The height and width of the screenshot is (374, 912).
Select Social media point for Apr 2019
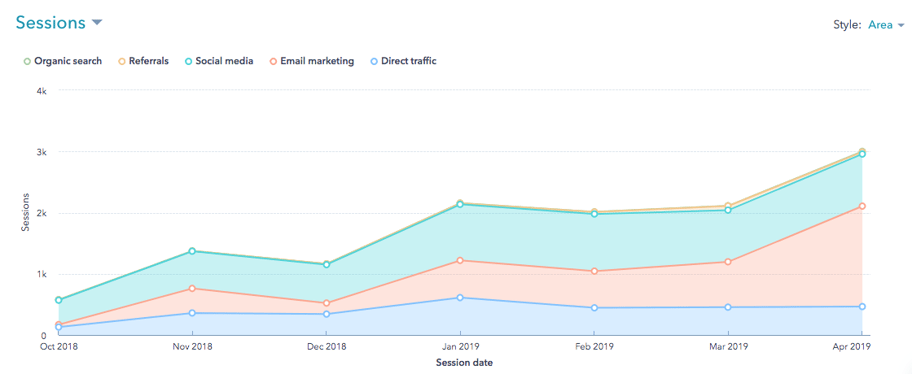[x=862, y=154]
